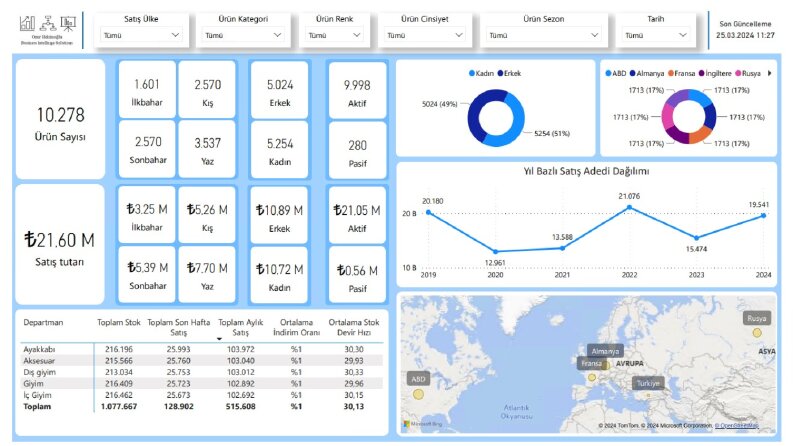Select Rusya in the country legend
The width and height of the screenshot is (793, 446).
coord(748,73)
